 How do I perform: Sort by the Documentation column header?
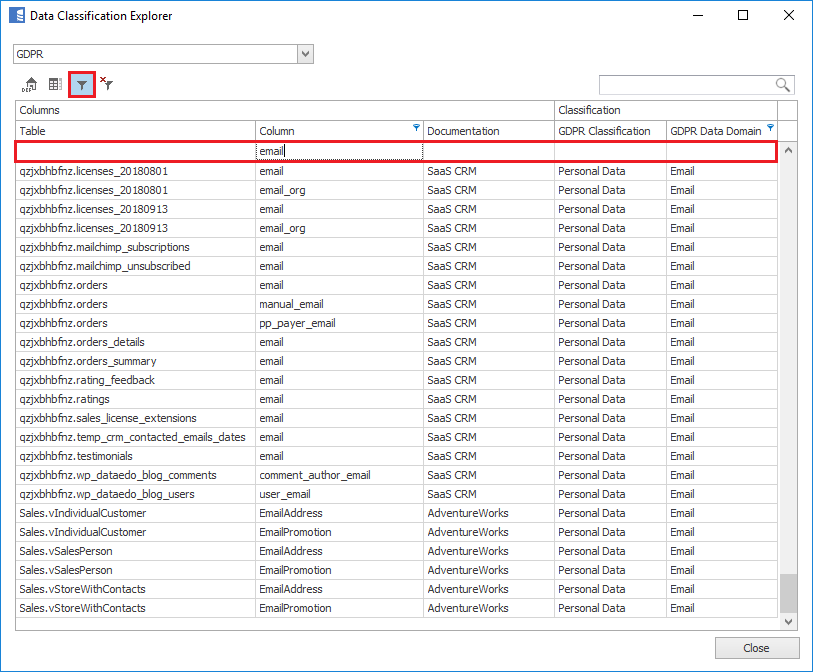point(488,131)
